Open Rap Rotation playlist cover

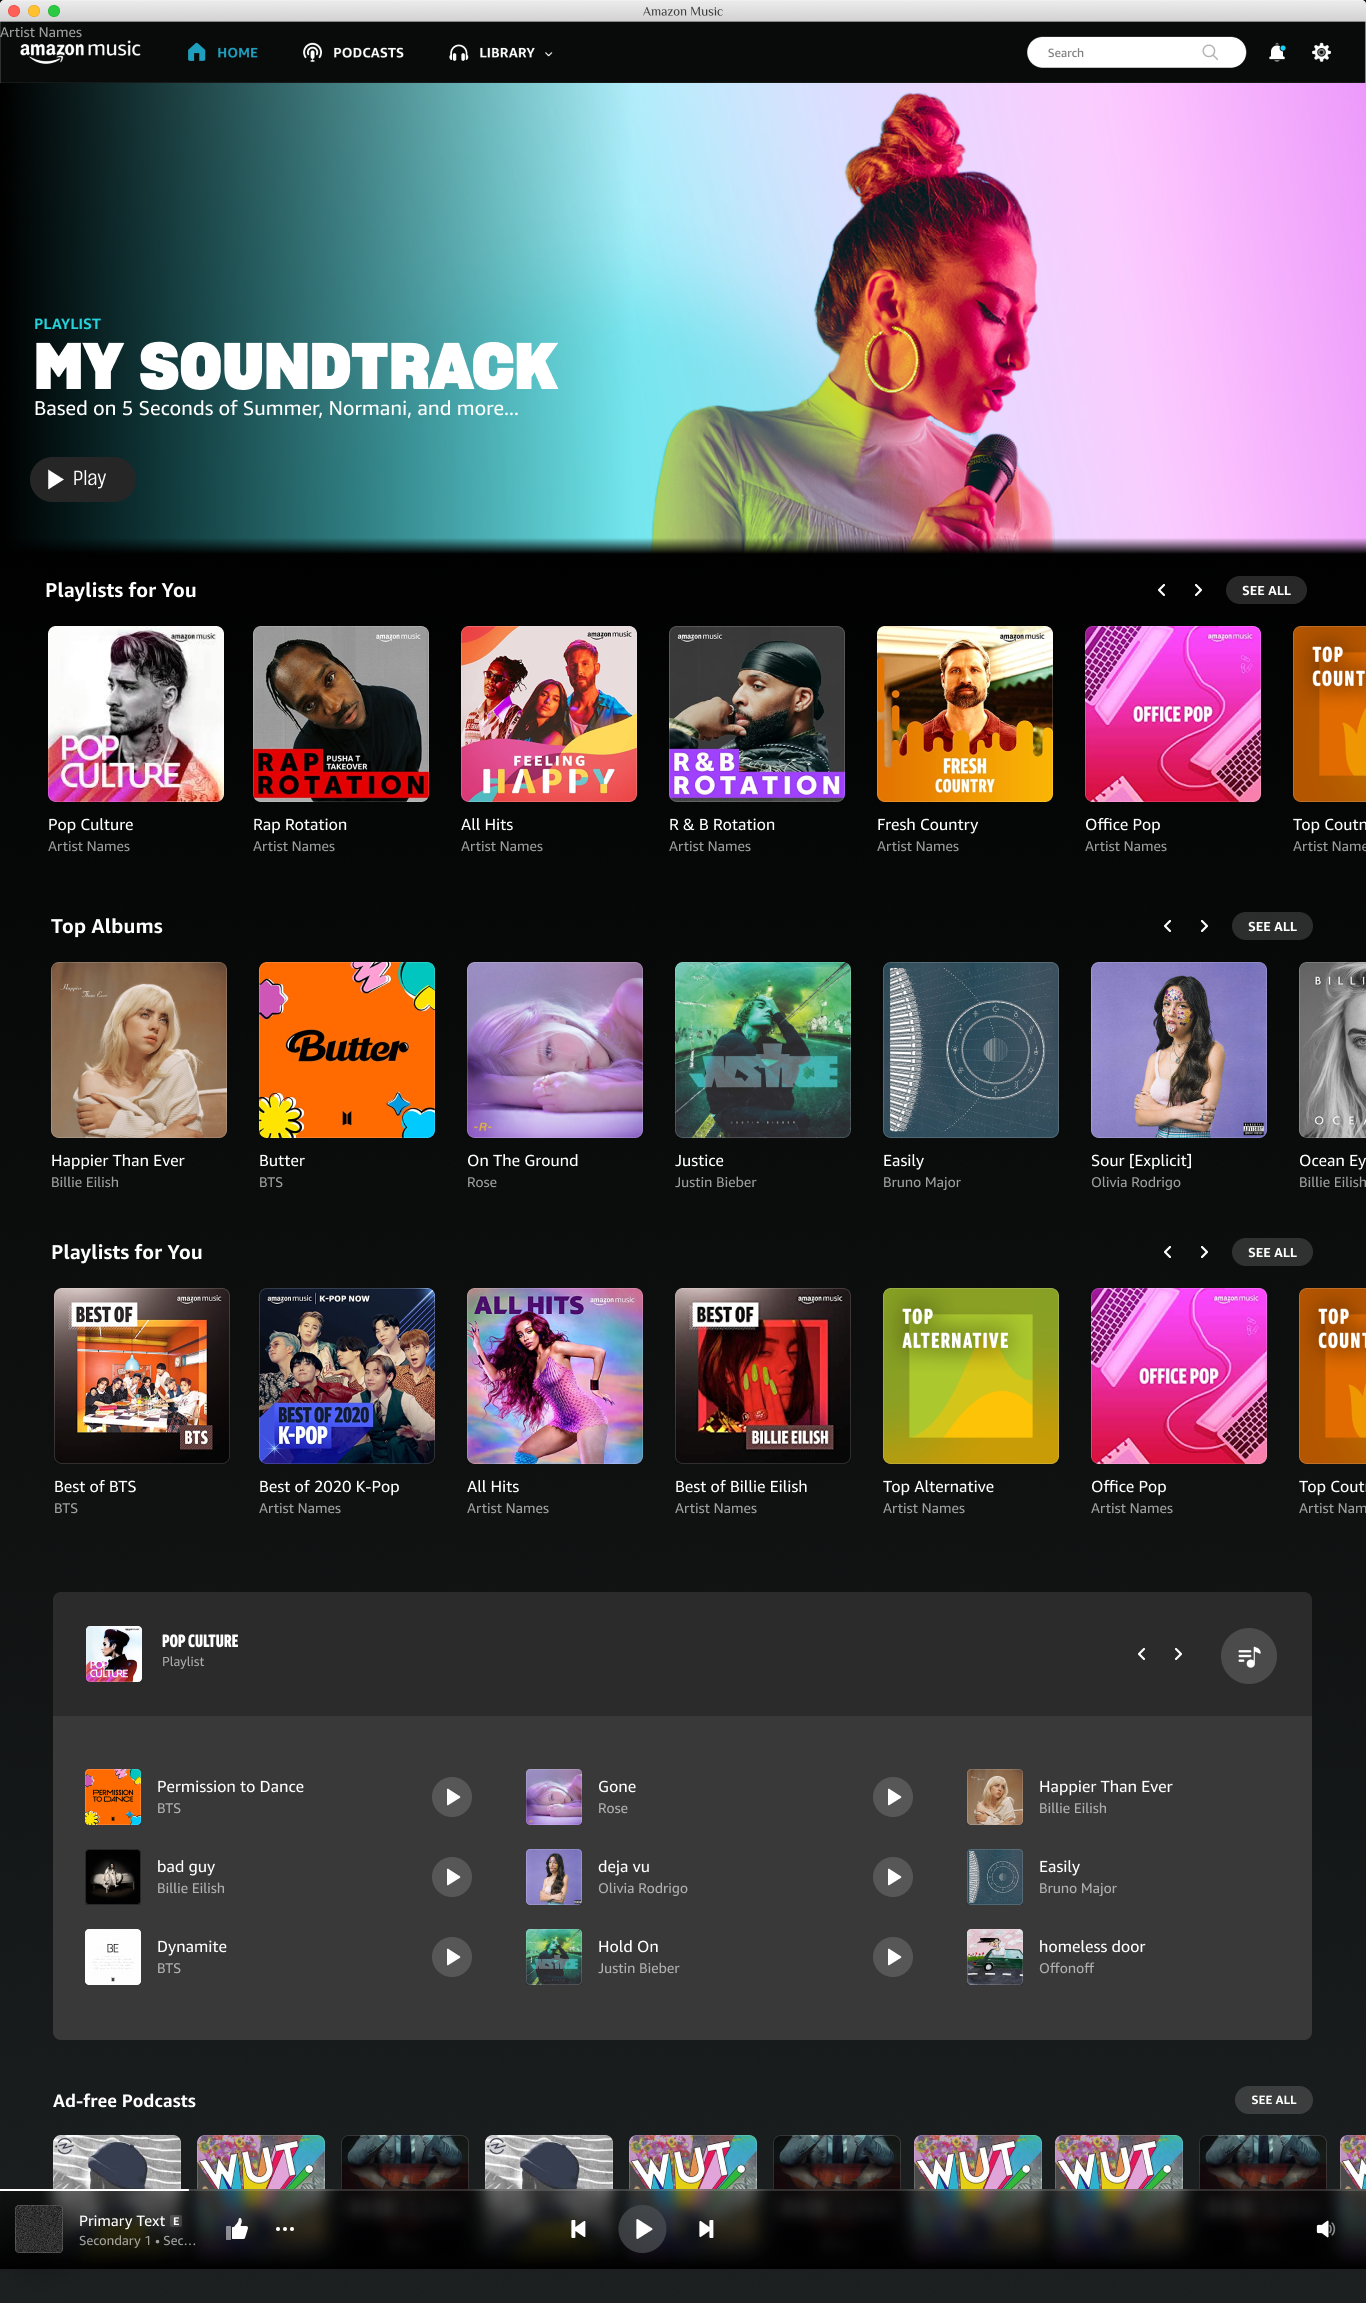coord(341,714)
